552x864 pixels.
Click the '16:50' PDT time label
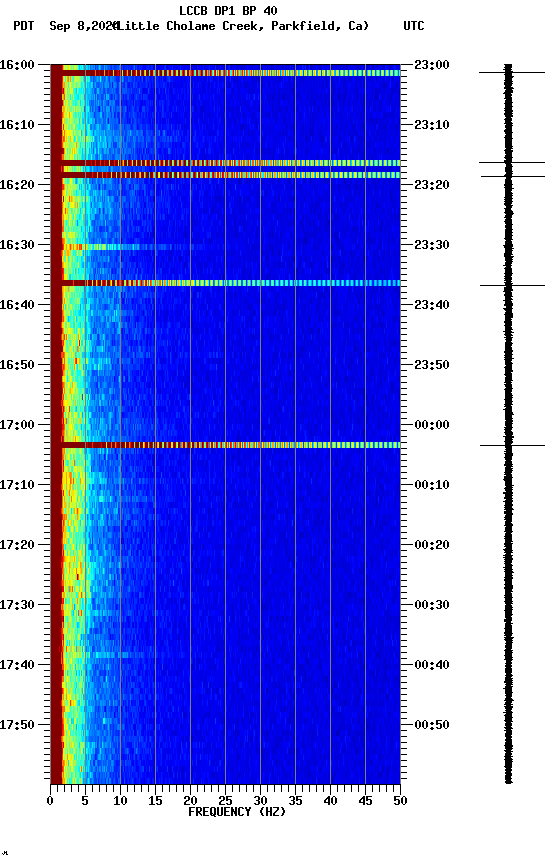17,365
